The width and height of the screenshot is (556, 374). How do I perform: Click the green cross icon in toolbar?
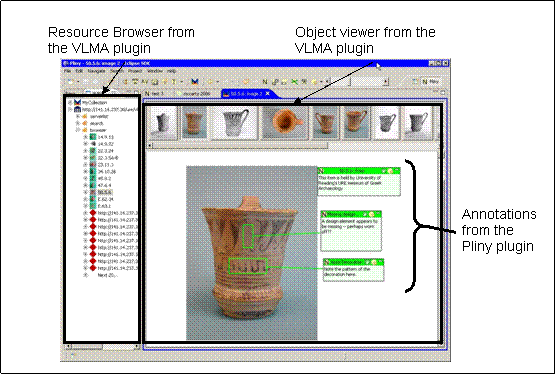tap(294, 82)
